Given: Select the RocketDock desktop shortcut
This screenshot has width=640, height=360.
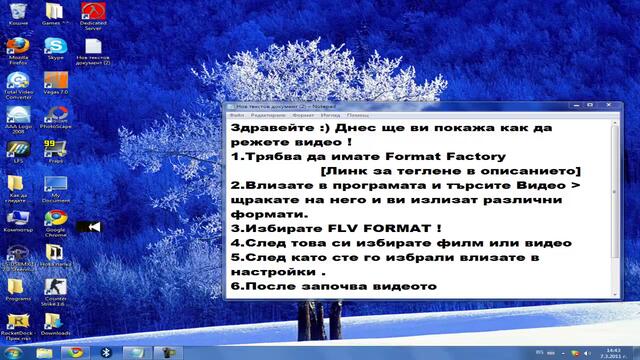Looking at the screenshot, I should pos(18,327).
